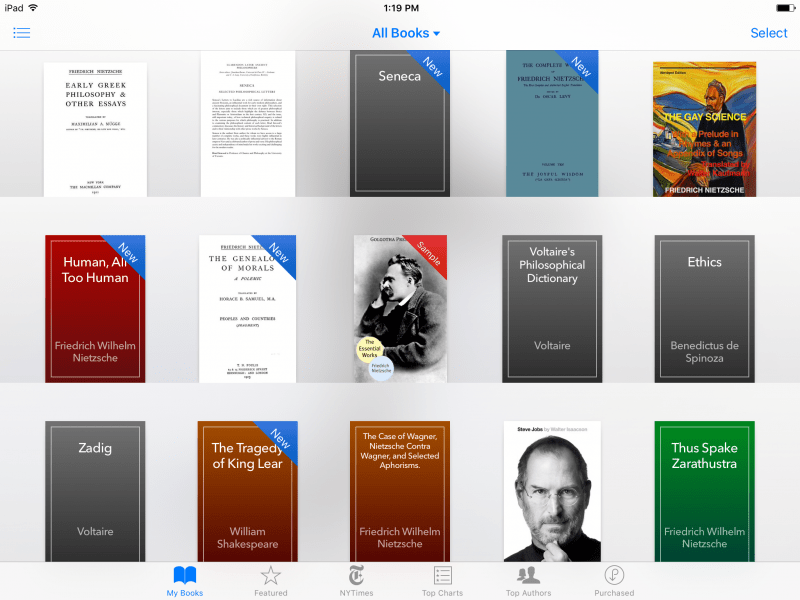800x600 pixels.
Task: Open The Case of Wagner book
Action: (x=400, y=492)
